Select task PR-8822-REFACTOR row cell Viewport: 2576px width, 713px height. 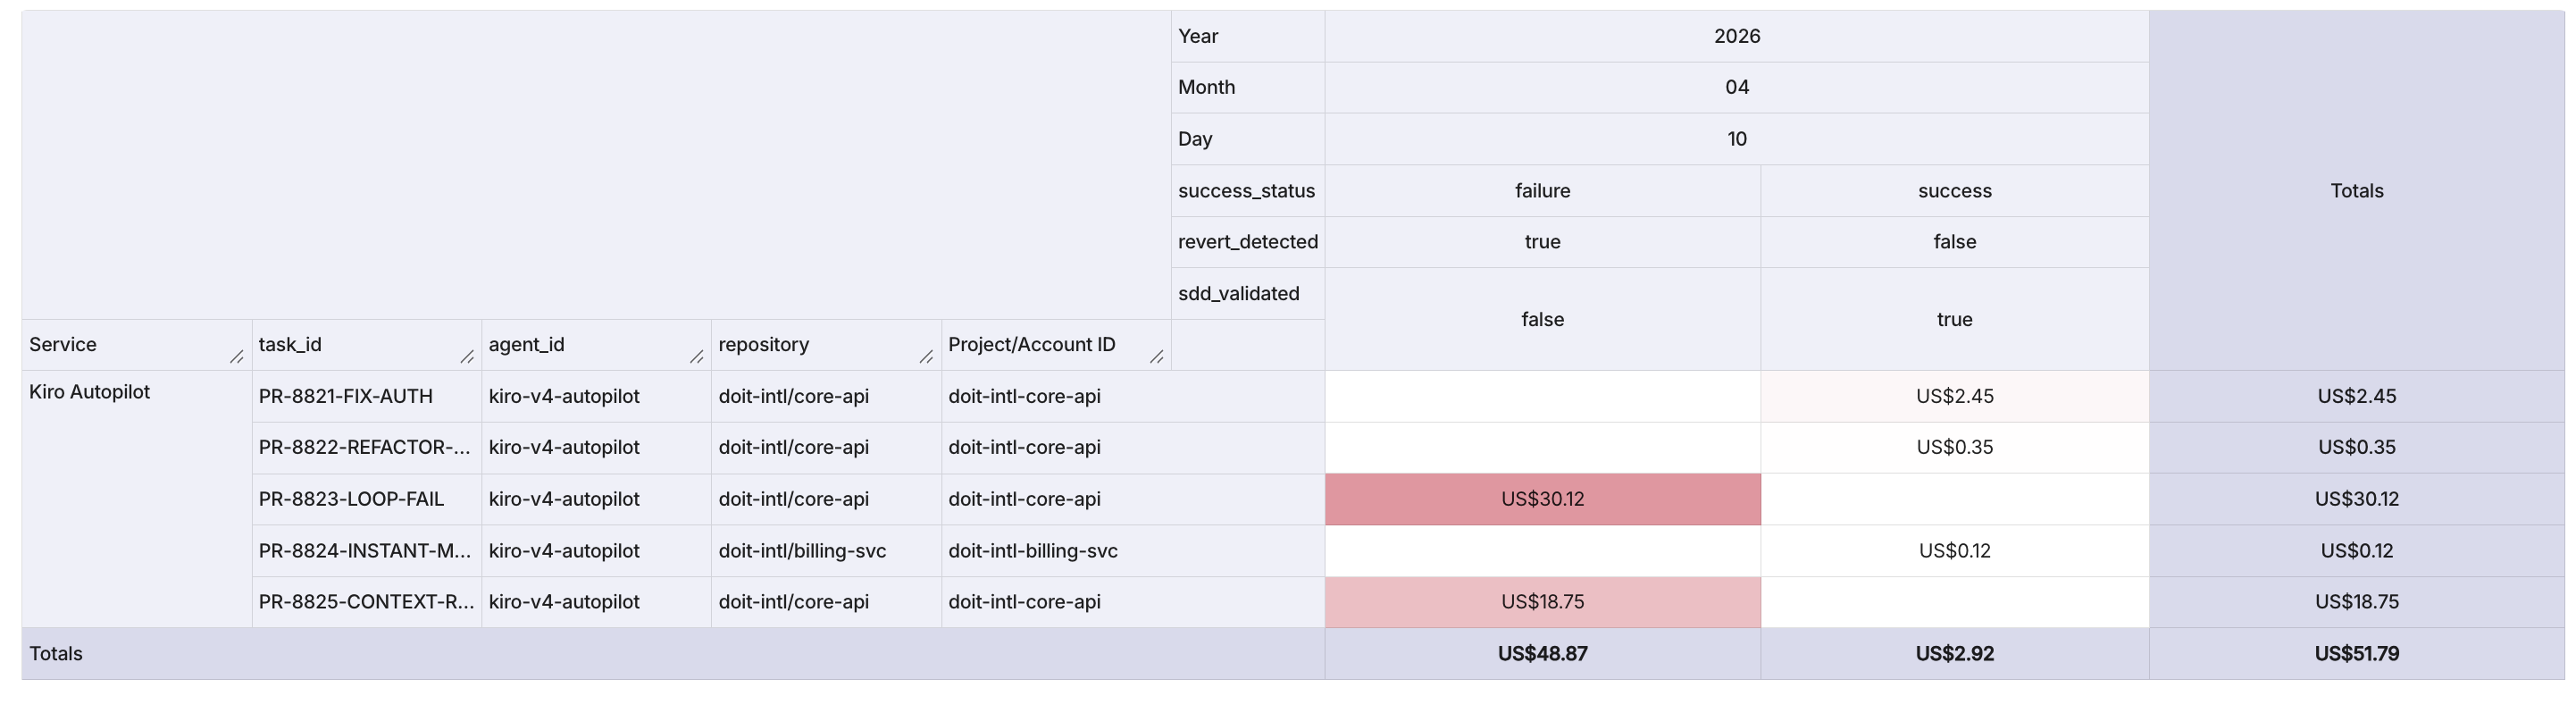point(367,447)
